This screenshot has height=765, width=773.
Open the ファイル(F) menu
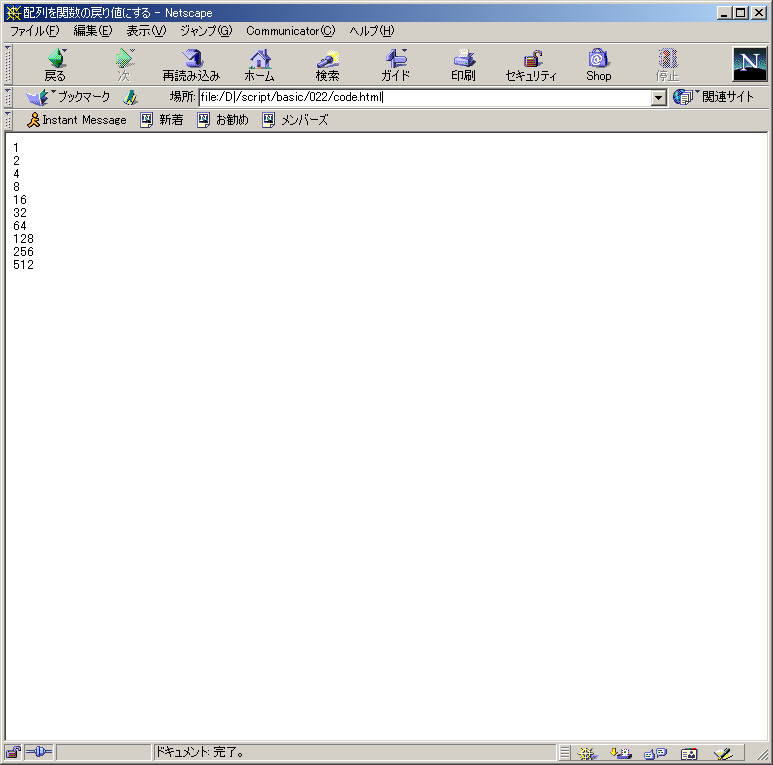click(35, 31)
